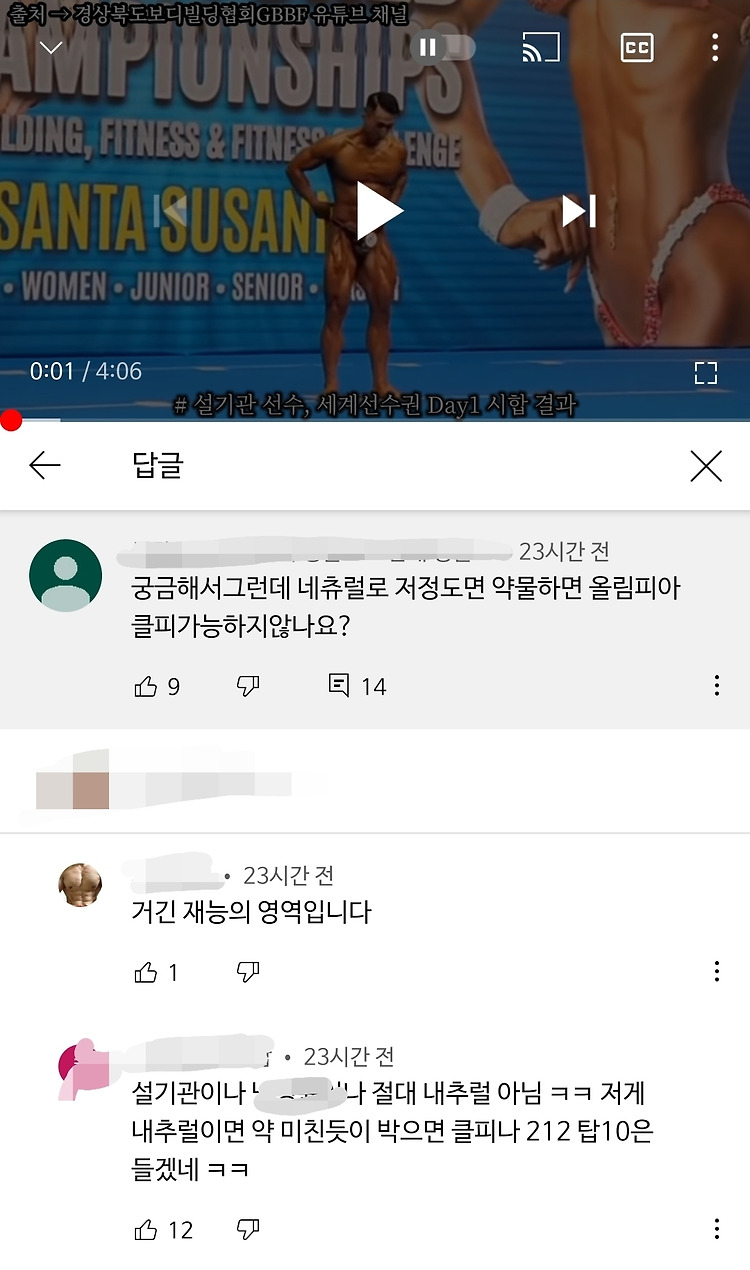
Task: Toggle the autoplay switch in the player
Action: [x=442, y=47]
